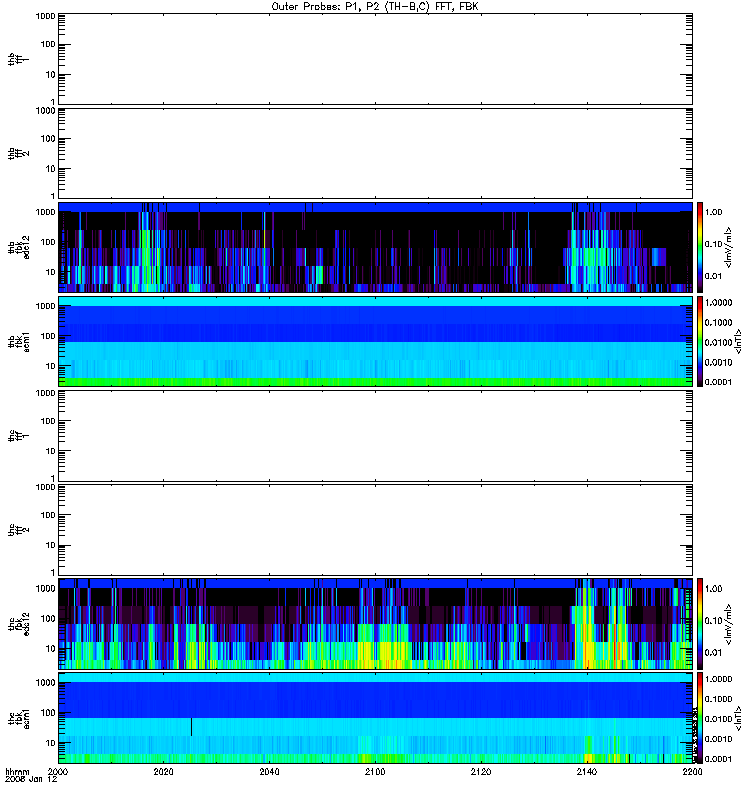This screenshot has height=800, width=750.
Task: Click the 'thc fbk edc12' y-axis label
Action: 19,623
